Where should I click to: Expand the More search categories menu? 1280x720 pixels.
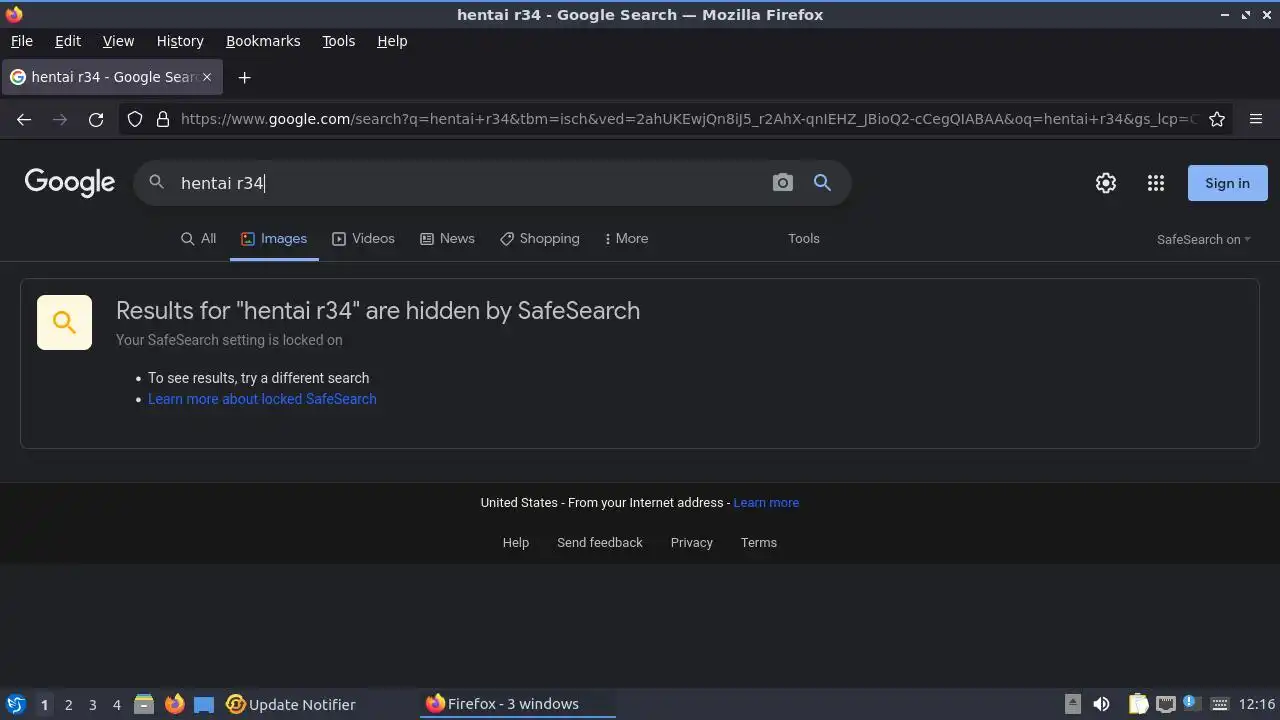pos(626,239)
